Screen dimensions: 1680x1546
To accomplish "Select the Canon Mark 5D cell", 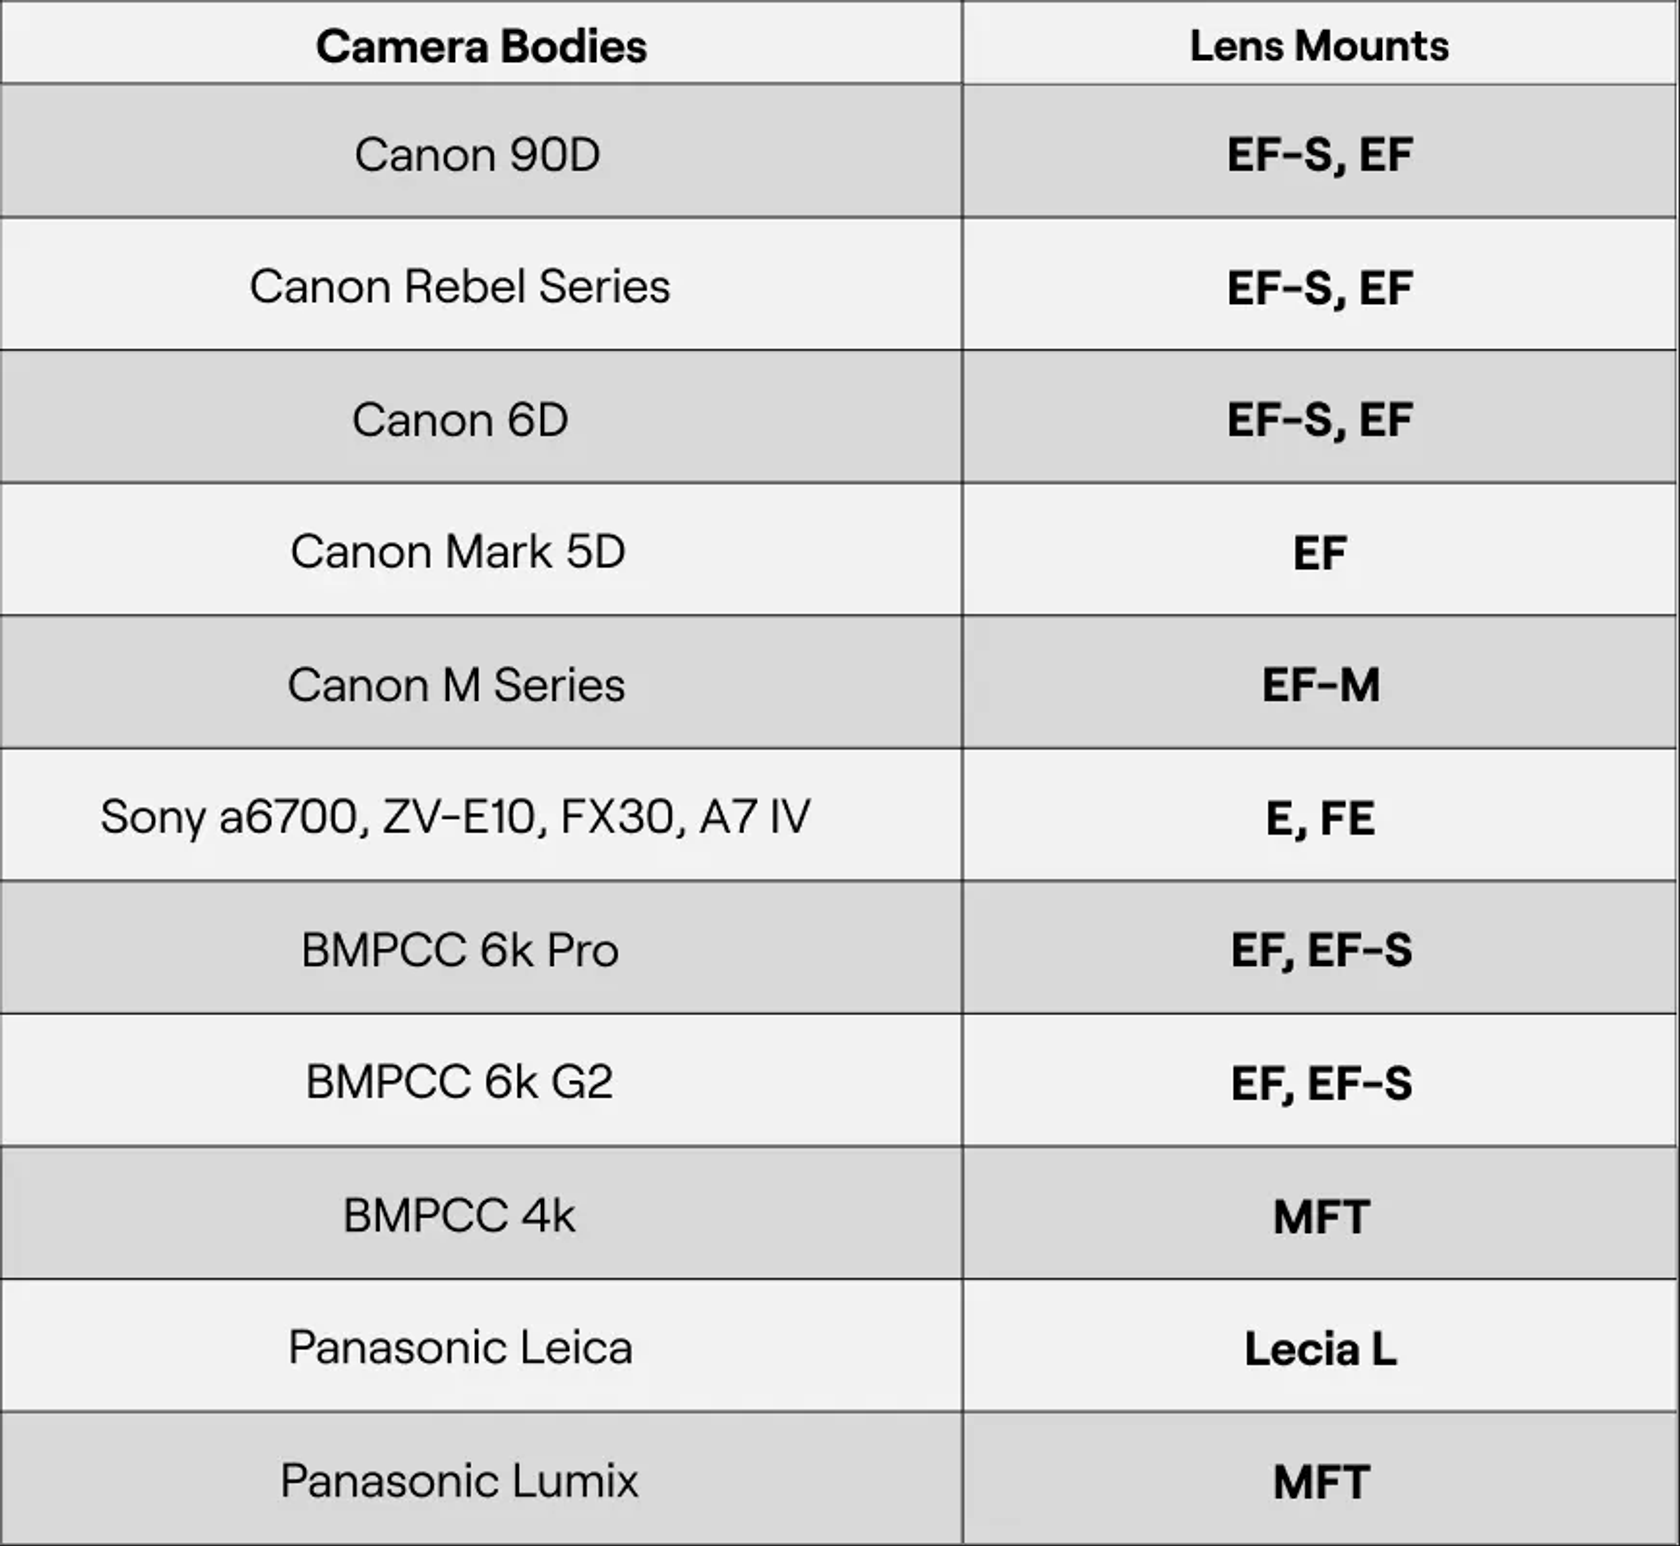I will (458, 552).
